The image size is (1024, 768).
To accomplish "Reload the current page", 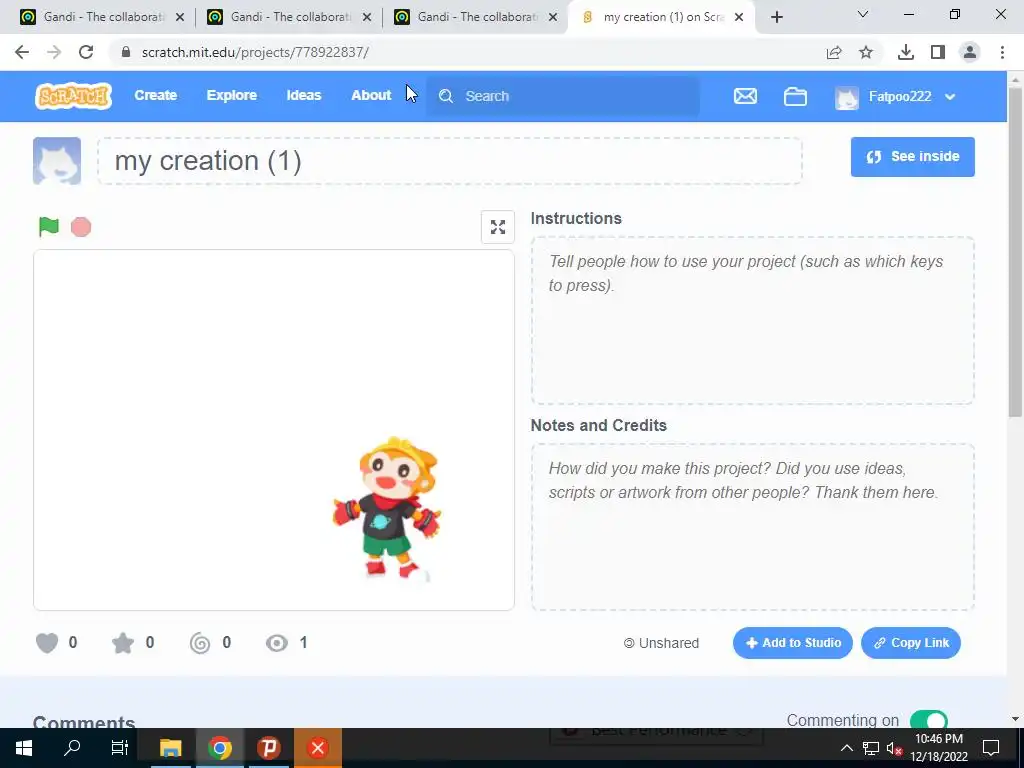I will coord(86,52).
